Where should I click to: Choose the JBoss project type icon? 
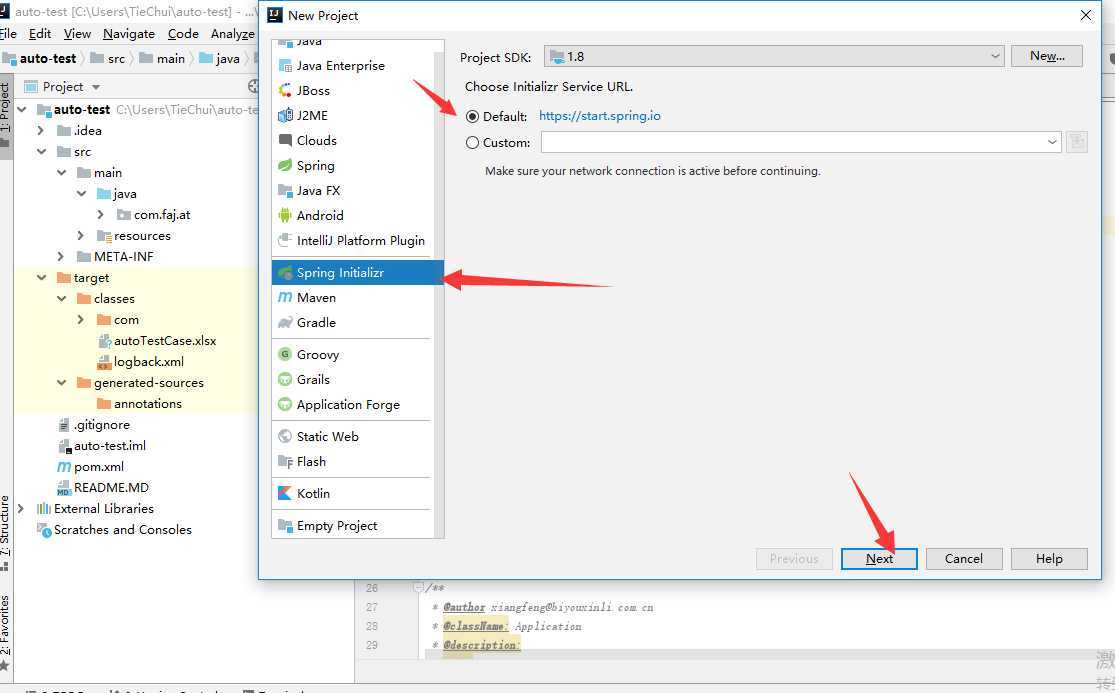click(285, 91)
